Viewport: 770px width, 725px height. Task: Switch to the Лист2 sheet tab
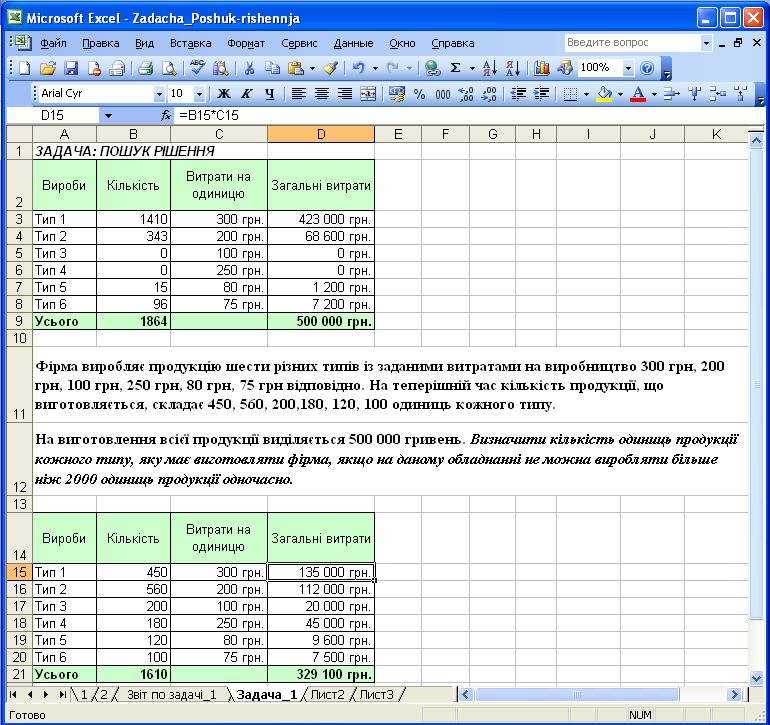(328, 695)
